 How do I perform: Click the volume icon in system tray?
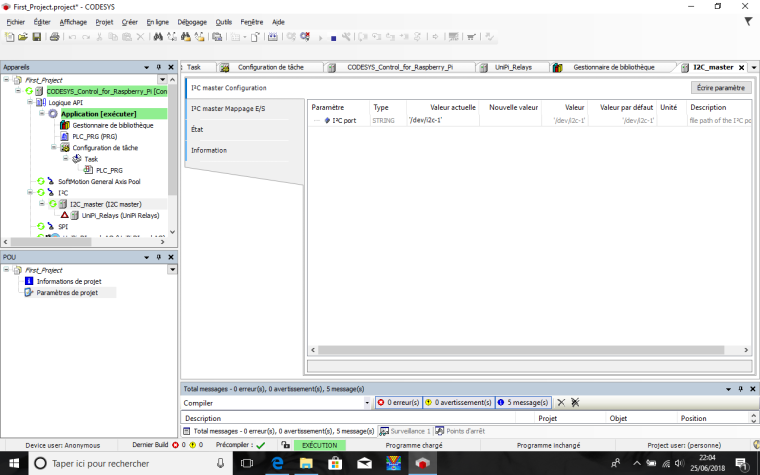point(680,463)
